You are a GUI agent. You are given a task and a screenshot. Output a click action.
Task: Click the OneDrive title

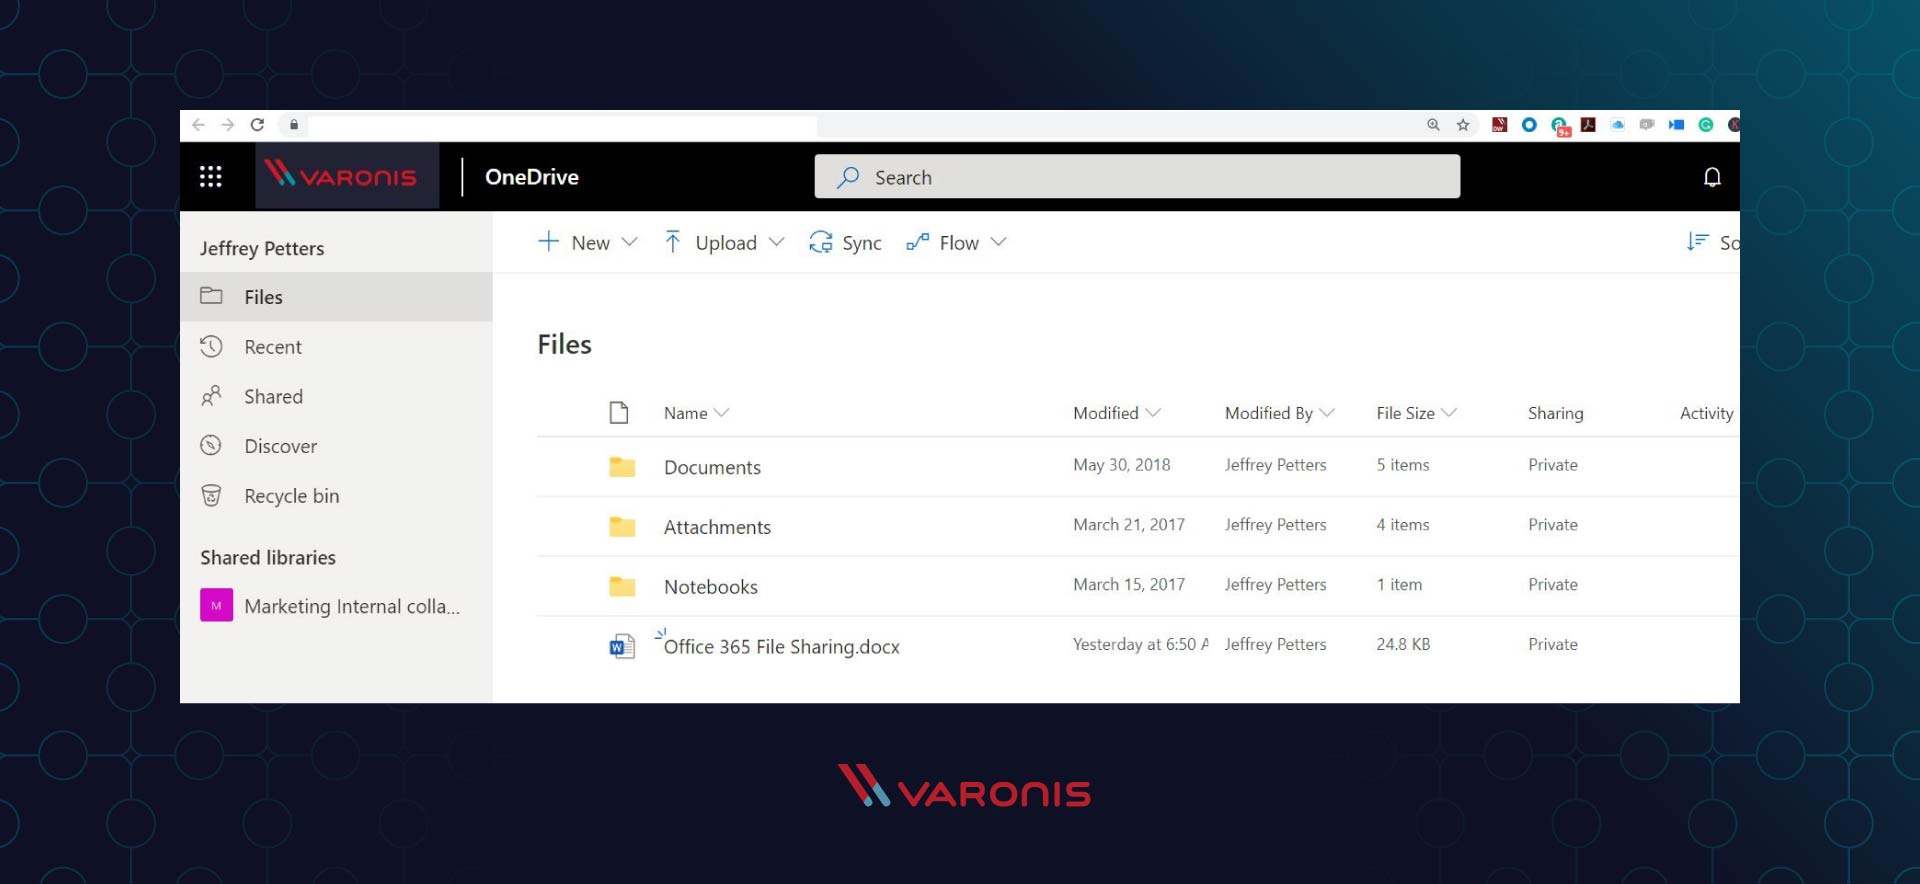point(532,177)
